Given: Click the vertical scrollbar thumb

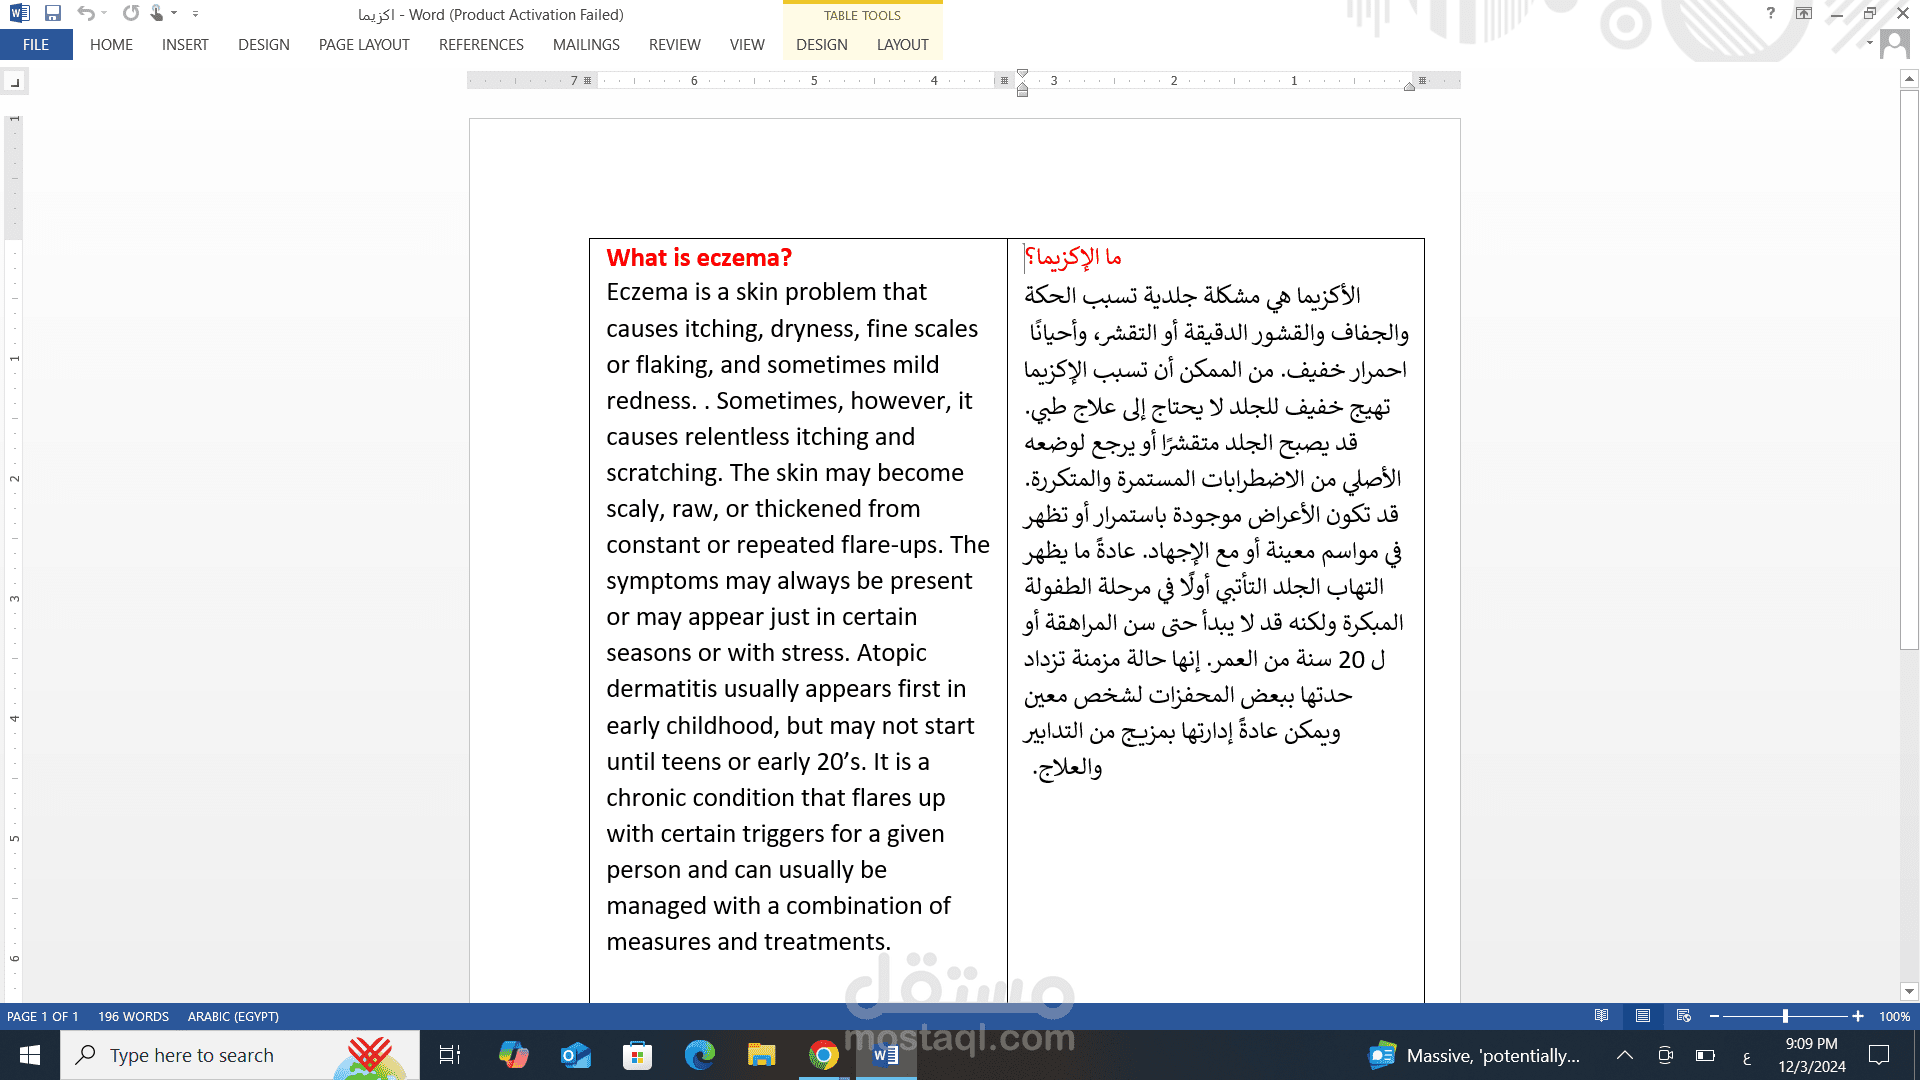Looking at the screenshot, I should click(1909, 369).
